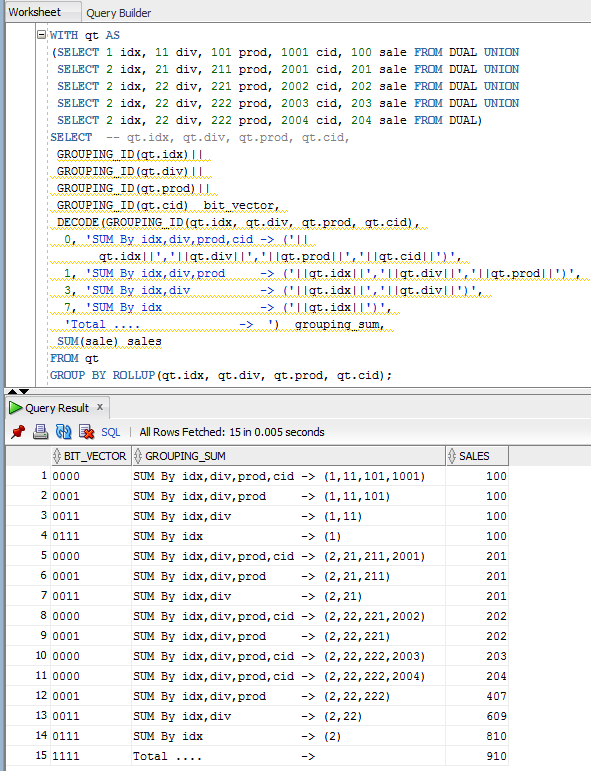Viewport: 591px width, 771px height.
Task: Click the sales value 910
Action: (477, 756)
